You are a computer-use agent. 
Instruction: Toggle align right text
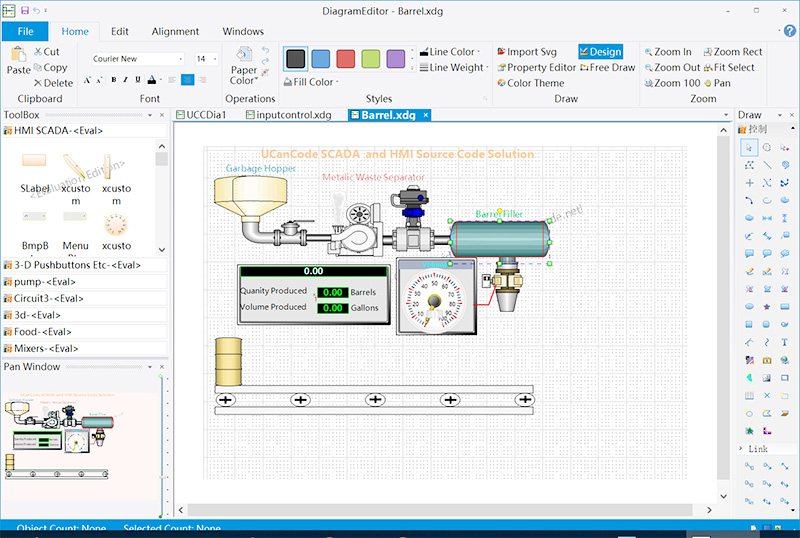click(x=202, y=80)
